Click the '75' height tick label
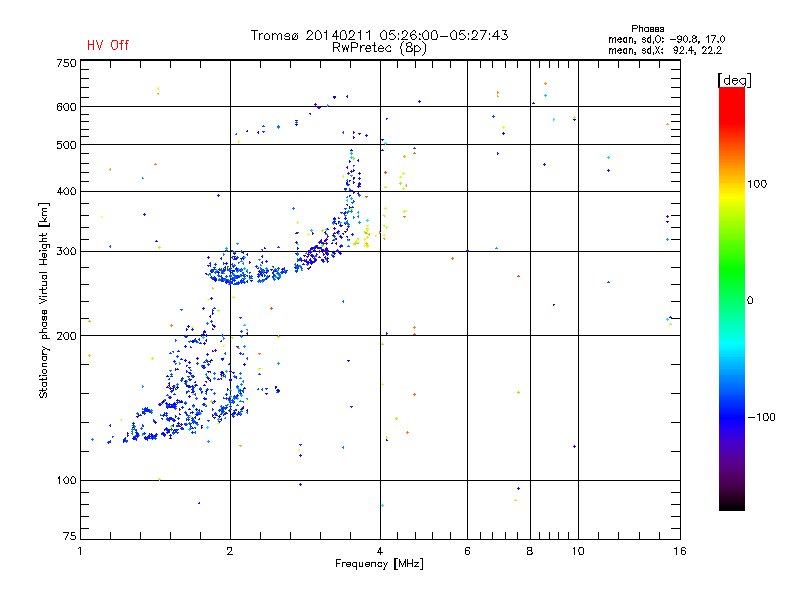800x600 pixels. (x=69, y=536)
